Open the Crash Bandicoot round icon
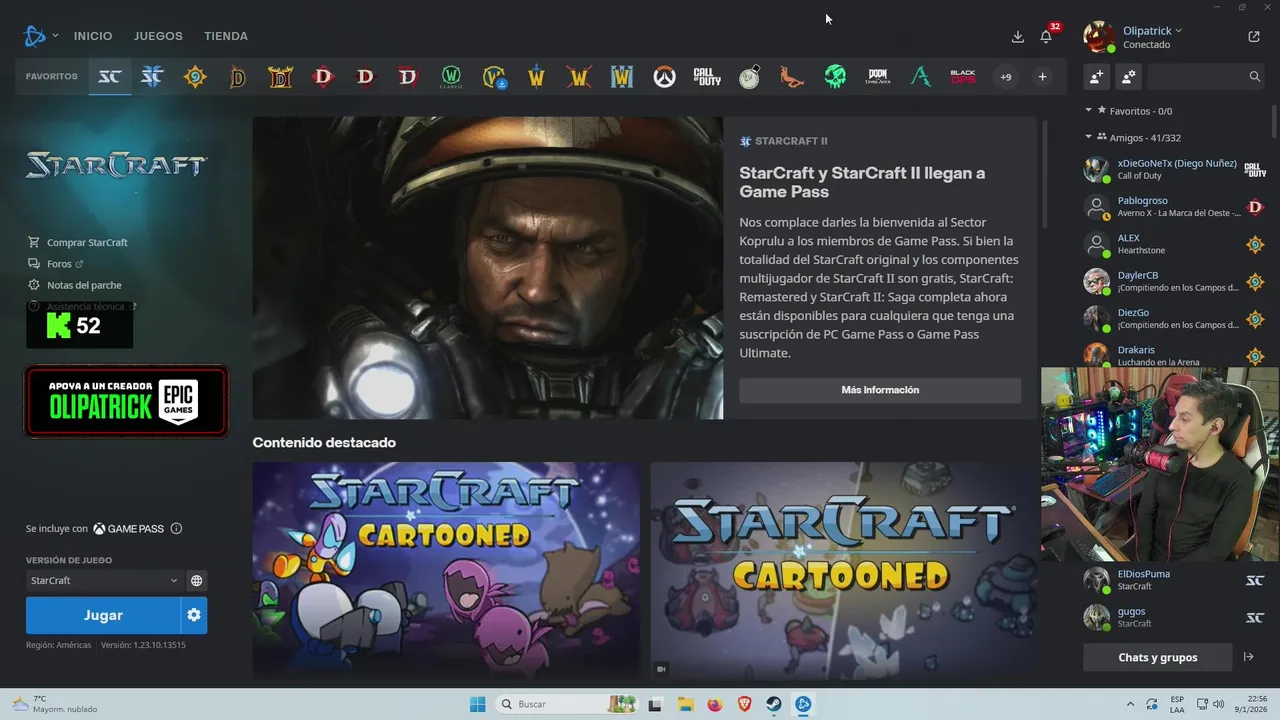 point(750,77)
